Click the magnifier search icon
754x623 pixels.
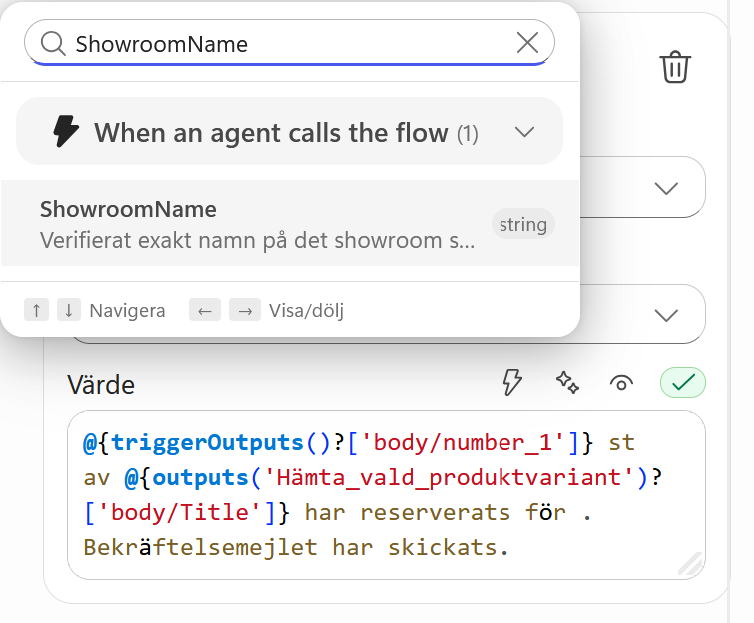coord(53,44)
